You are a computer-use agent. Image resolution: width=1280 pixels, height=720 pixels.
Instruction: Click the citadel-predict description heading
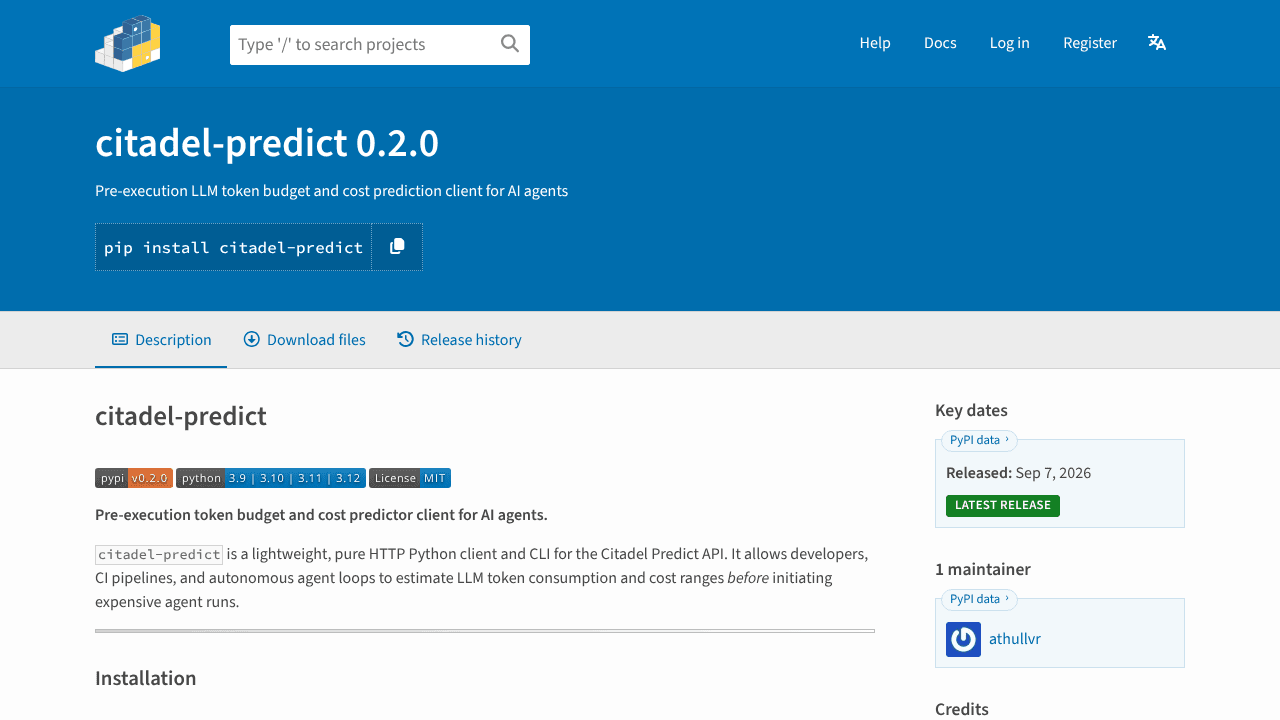coord(181,416)
